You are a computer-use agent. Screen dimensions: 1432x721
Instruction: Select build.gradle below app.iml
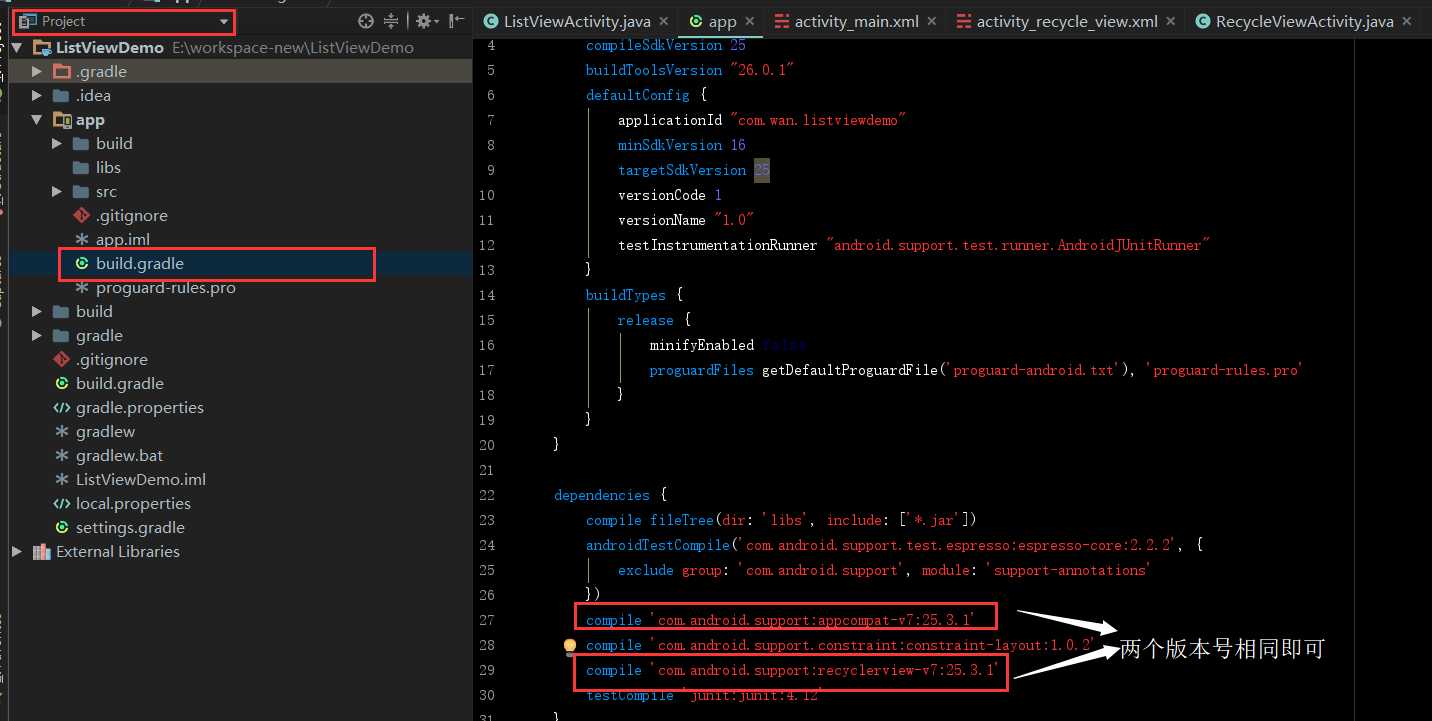pyautogui.click(x=140, y=264)
